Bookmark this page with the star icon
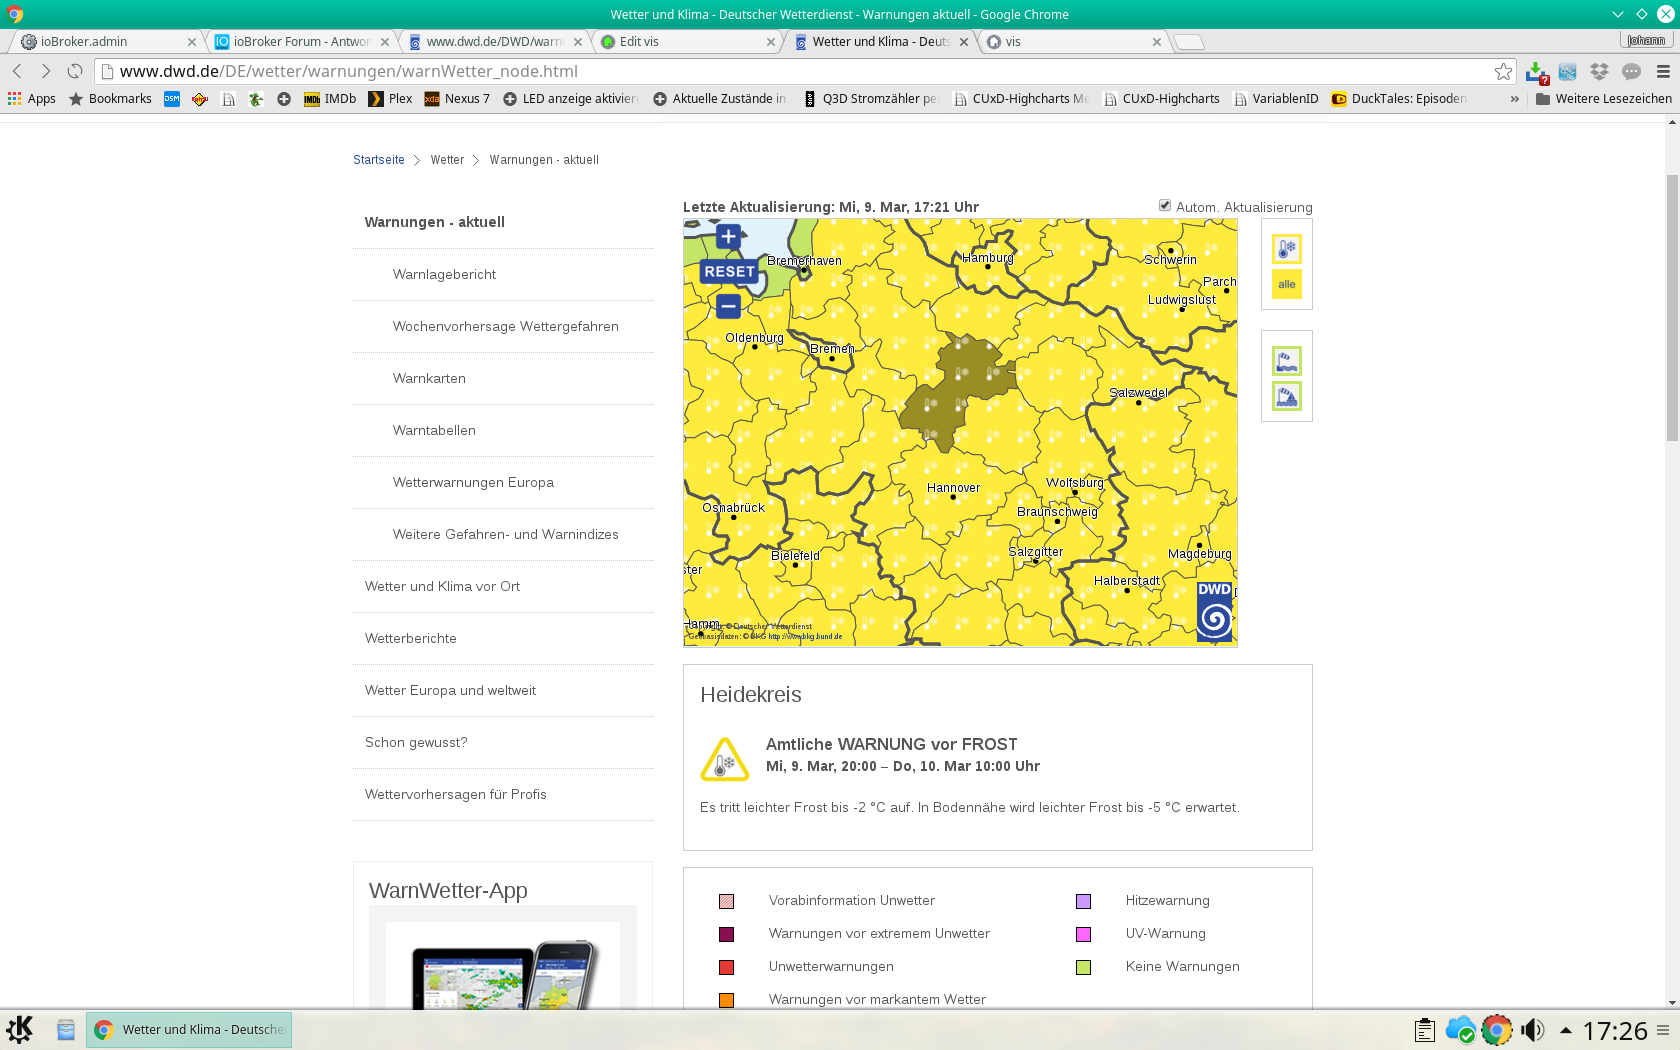 coord(1503,71)
